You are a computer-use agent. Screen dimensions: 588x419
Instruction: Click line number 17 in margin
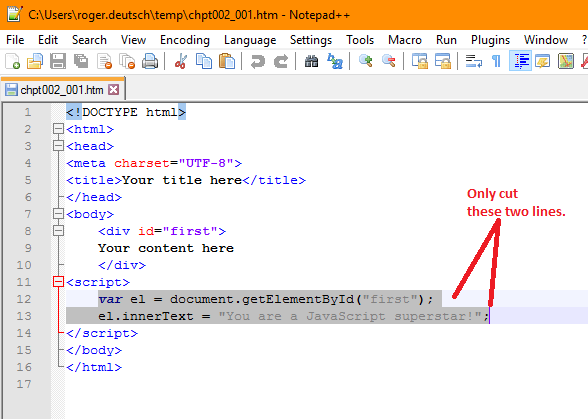click(x=24, y=384)
